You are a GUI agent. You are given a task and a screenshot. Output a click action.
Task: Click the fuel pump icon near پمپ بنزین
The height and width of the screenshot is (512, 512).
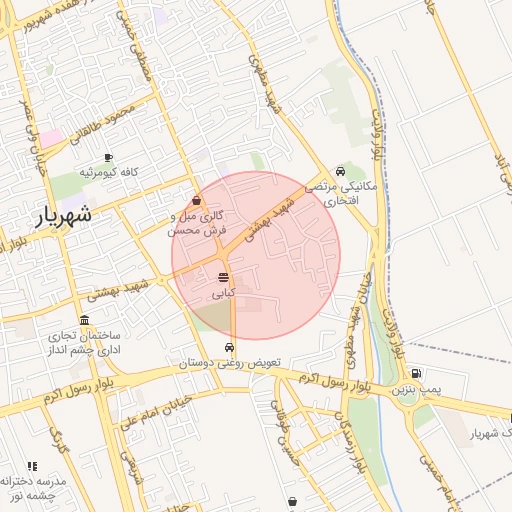(x=416, y=373)
